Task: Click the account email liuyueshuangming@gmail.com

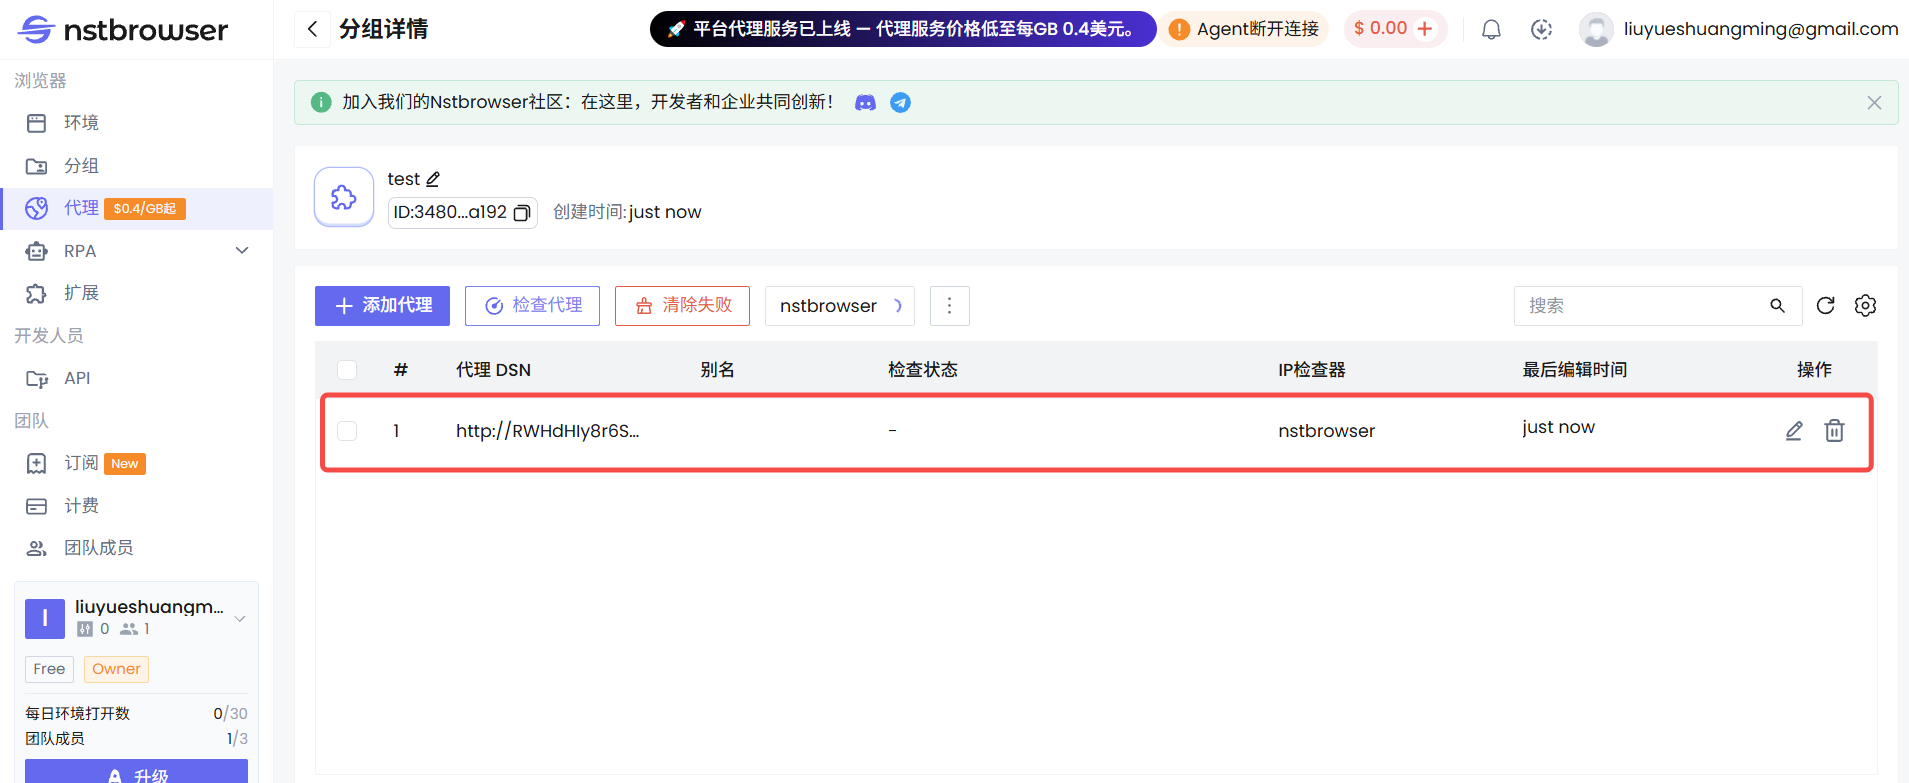Action: [x=1761, y=29]
